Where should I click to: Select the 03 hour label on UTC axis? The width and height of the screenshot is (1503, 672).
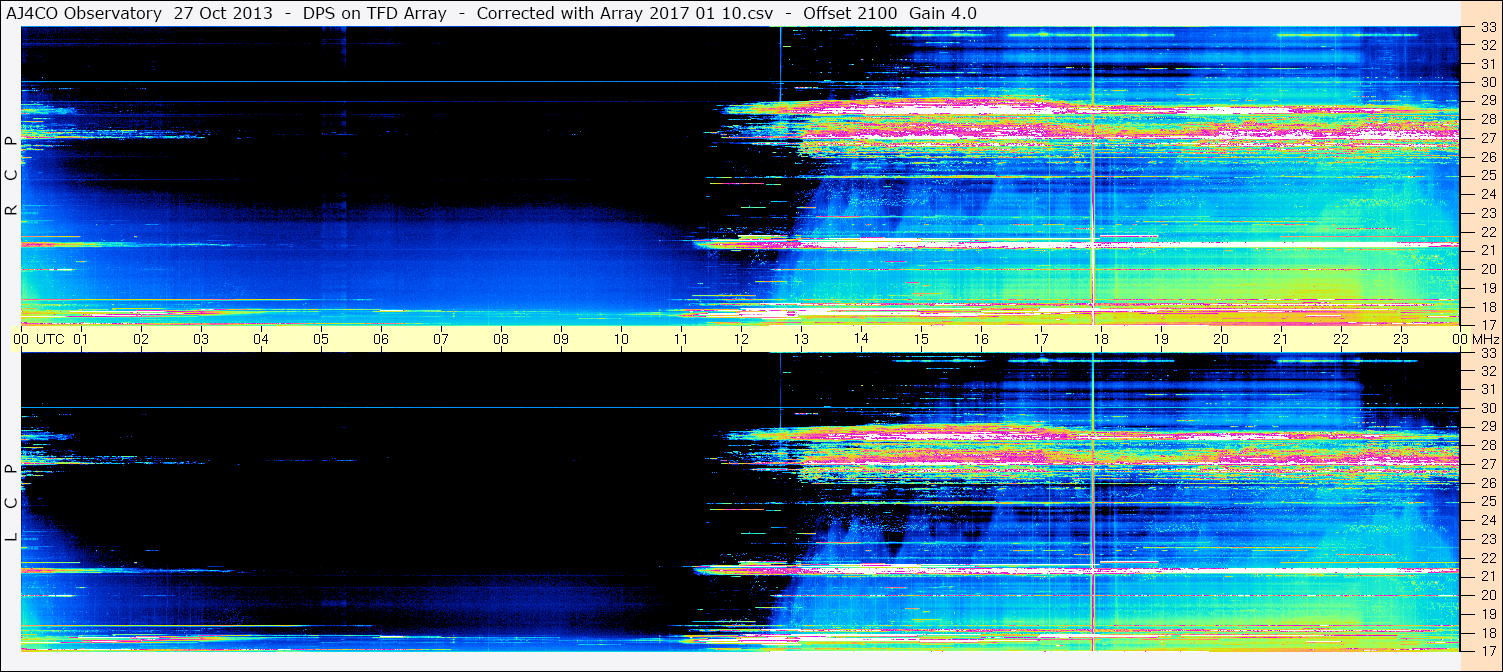click(201, 339)
